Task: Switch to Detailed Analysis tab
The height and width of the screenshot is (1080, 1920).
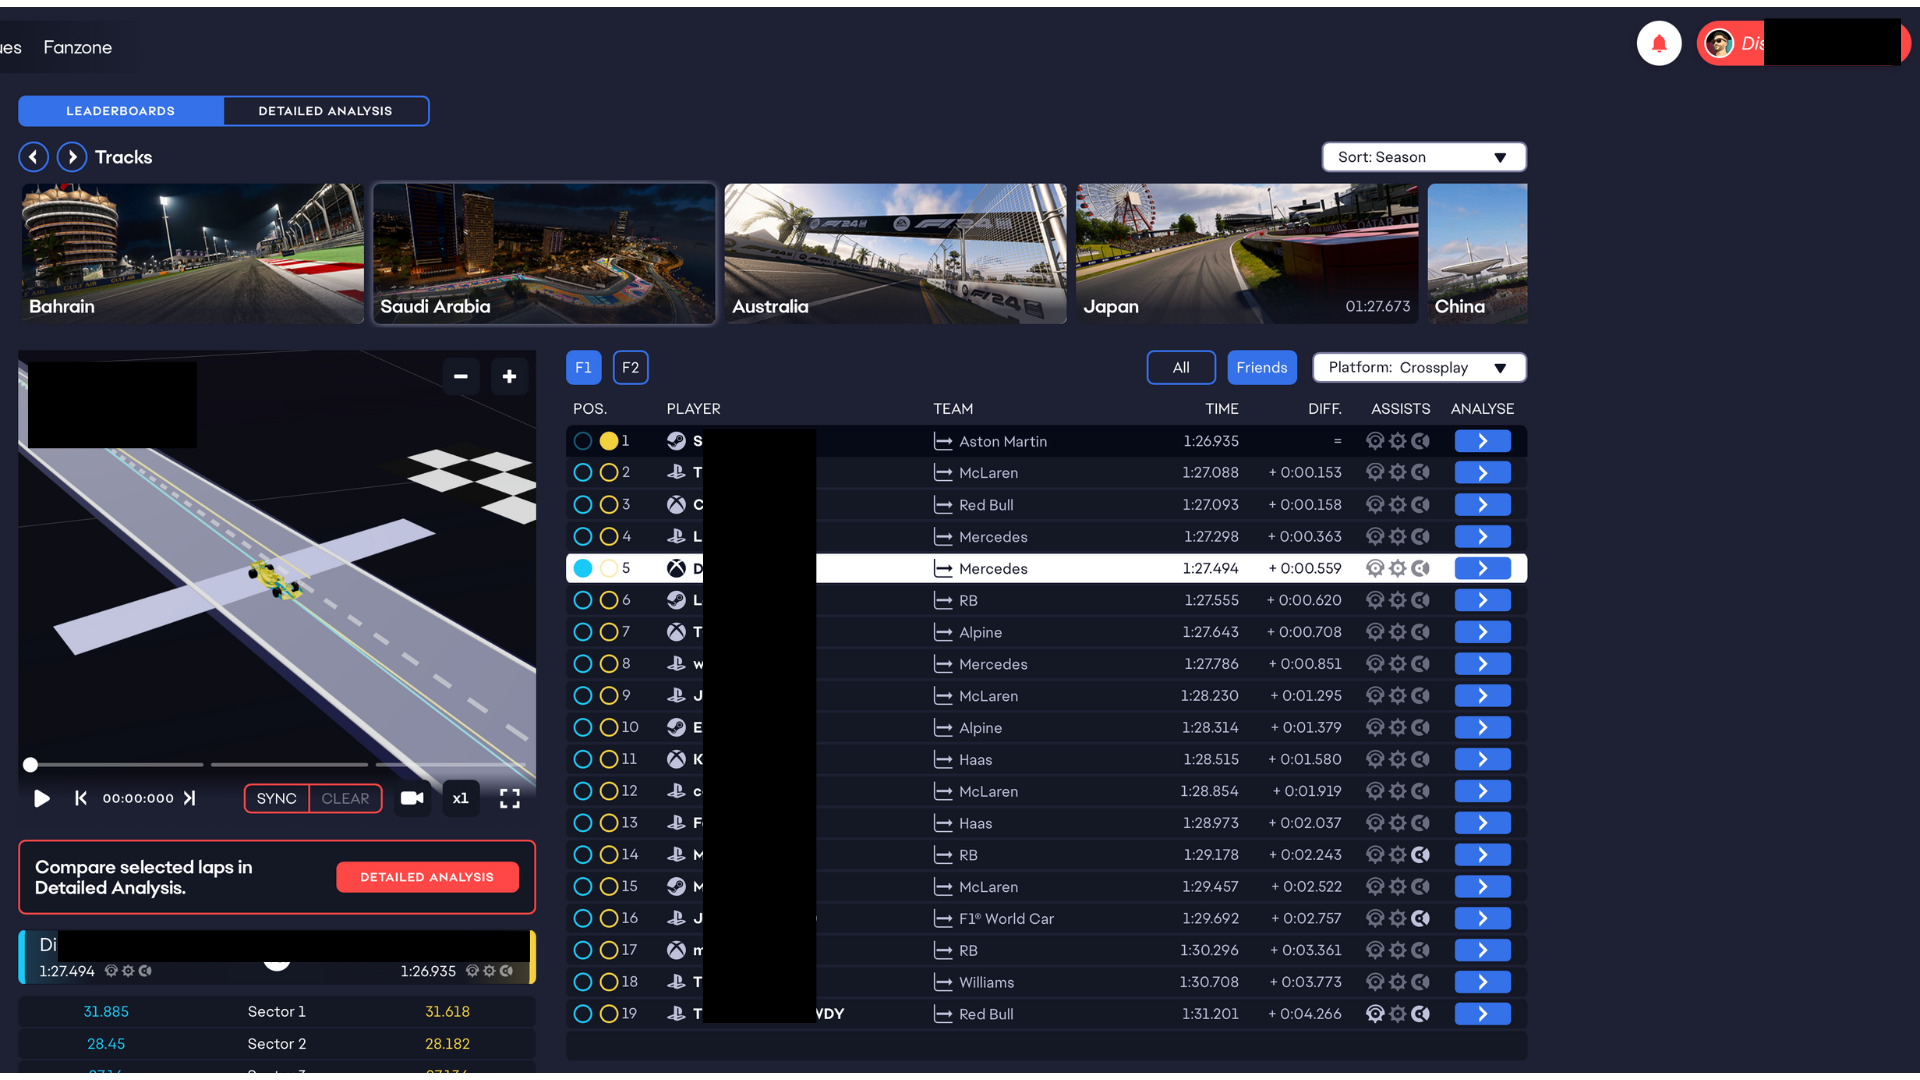Action: pos(325,111)
